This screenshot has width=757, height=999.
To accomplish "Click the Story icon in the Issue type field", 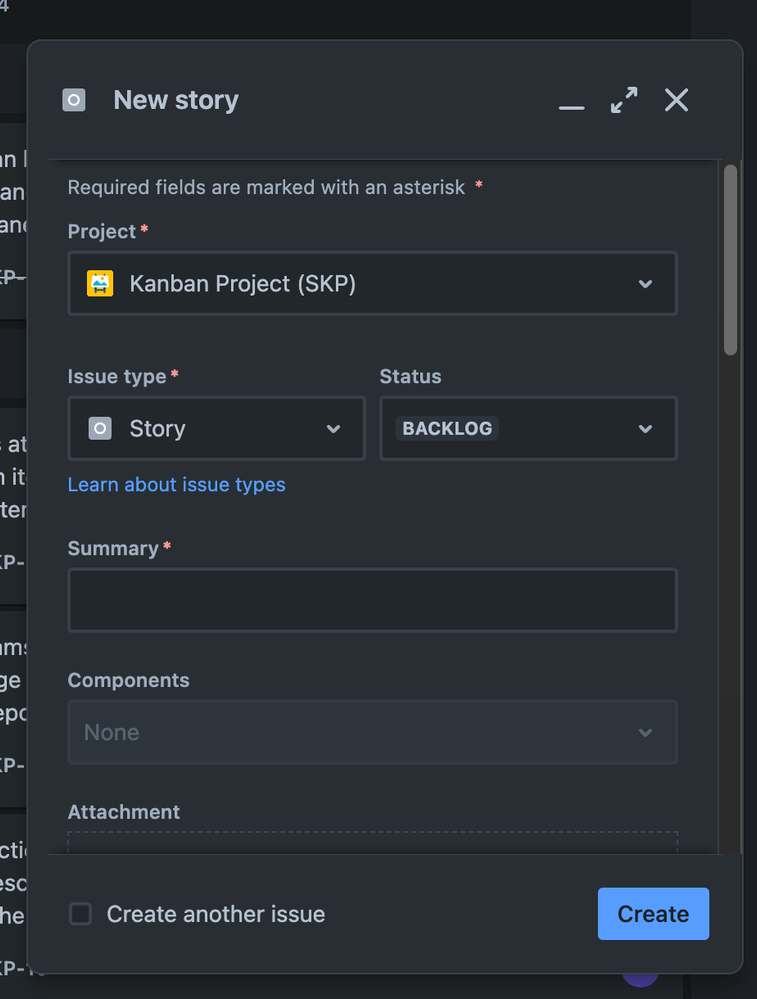I will [x=100, y=429].
